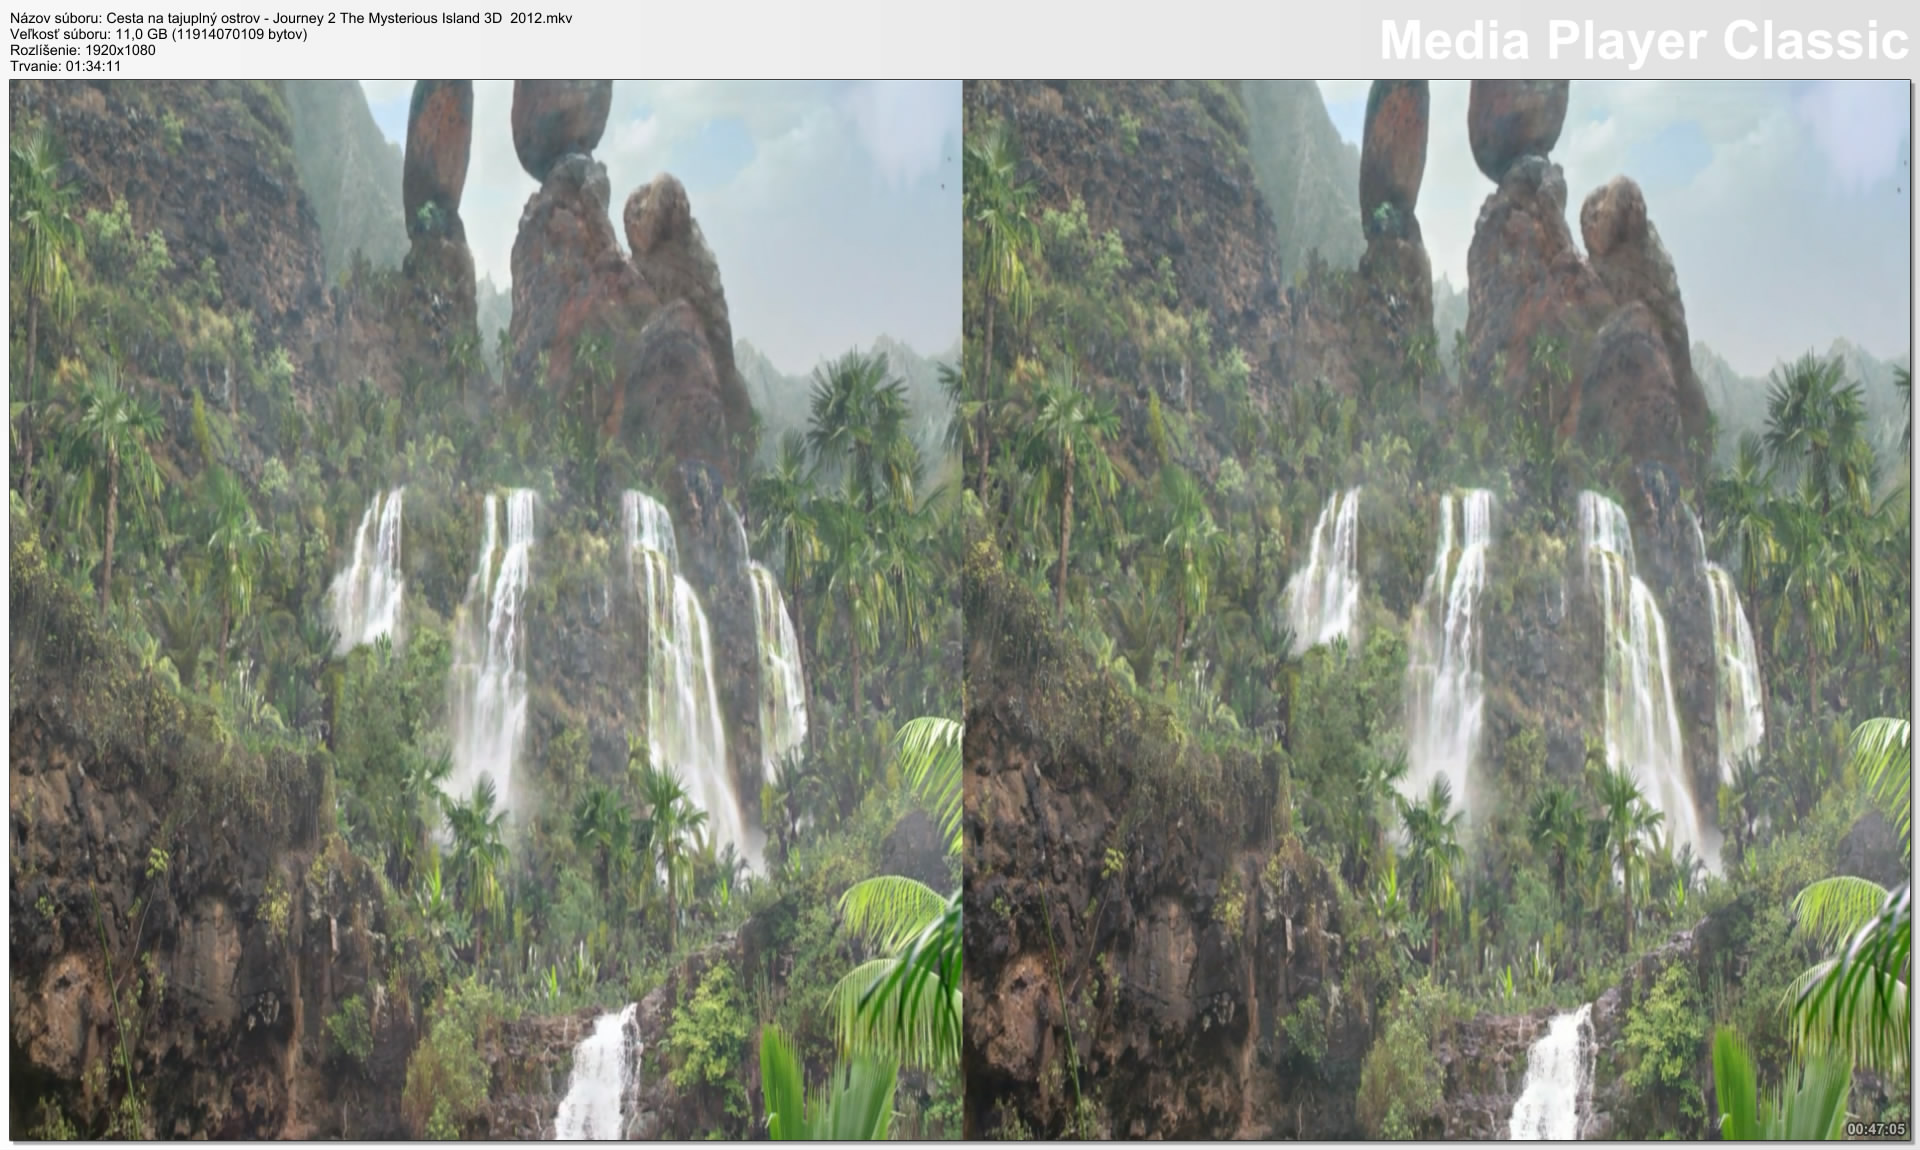Select the right stereoscopic video frame
Image resolution: width=1920 pixels, height=1150 pixels.
tap(1436, 610)
